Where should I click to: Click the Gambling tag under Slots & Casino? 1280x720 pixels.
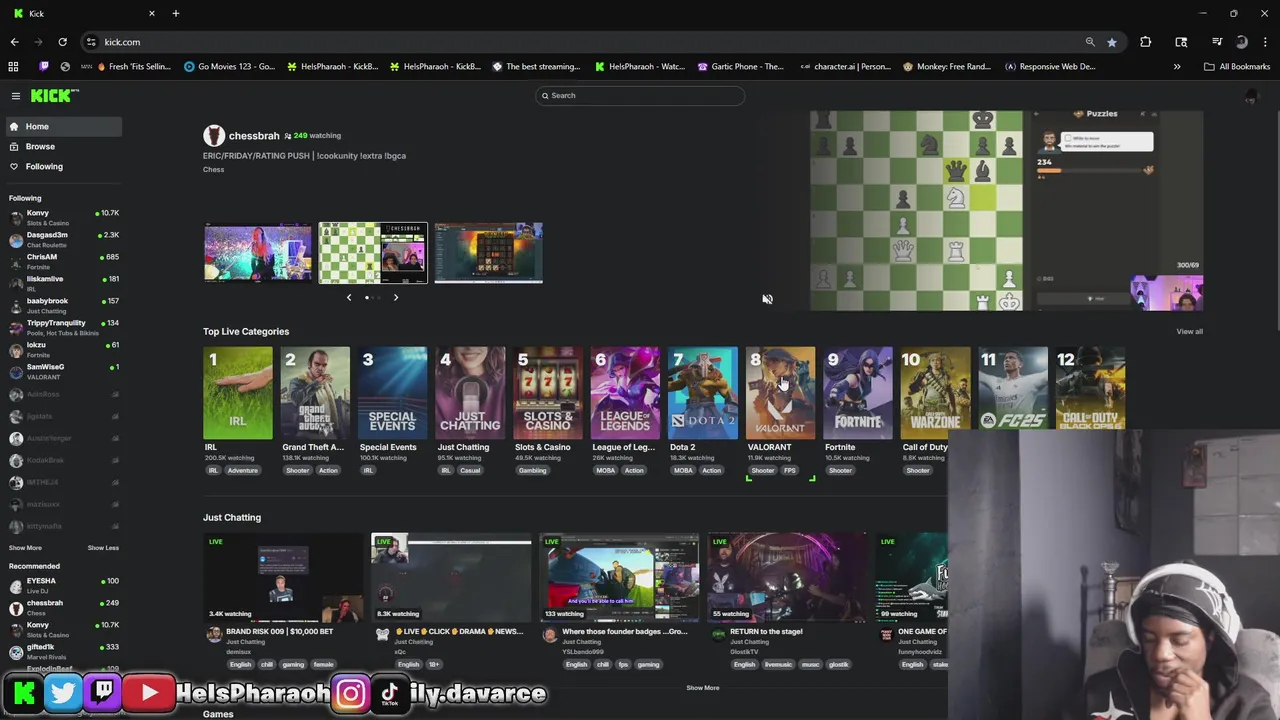point(532,471)
